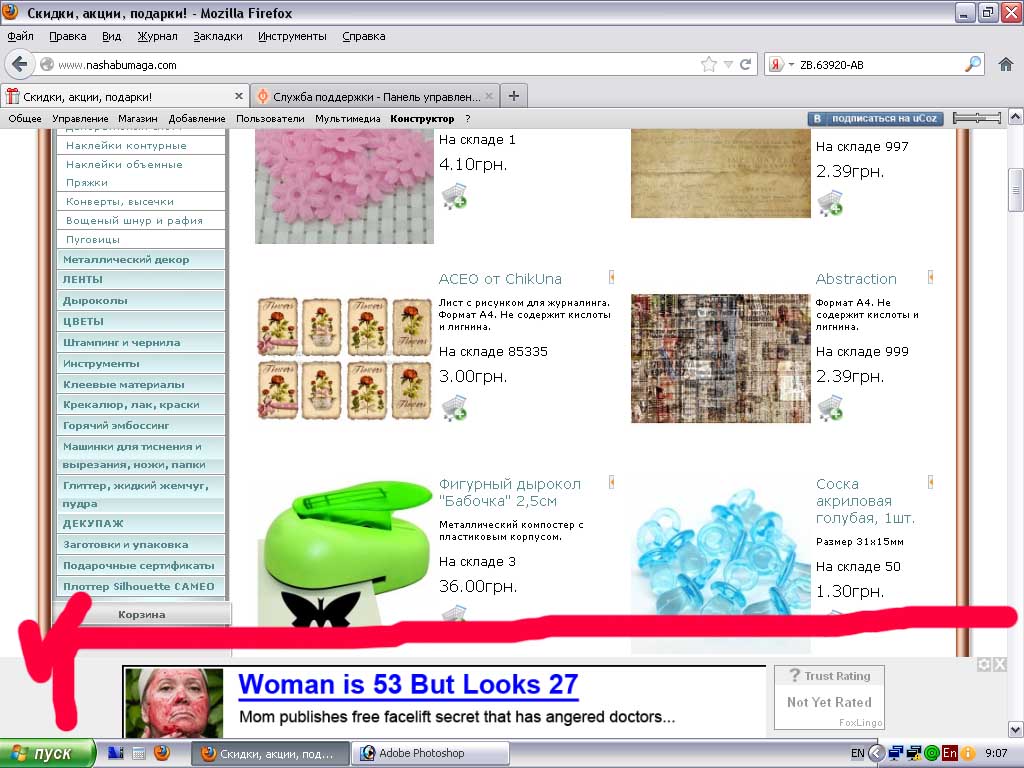Image resolution: width=1024 pixels, height=768 pixels.
Task: Open the Правка menu
Action: pyautogui.click(x=67, y=37)
